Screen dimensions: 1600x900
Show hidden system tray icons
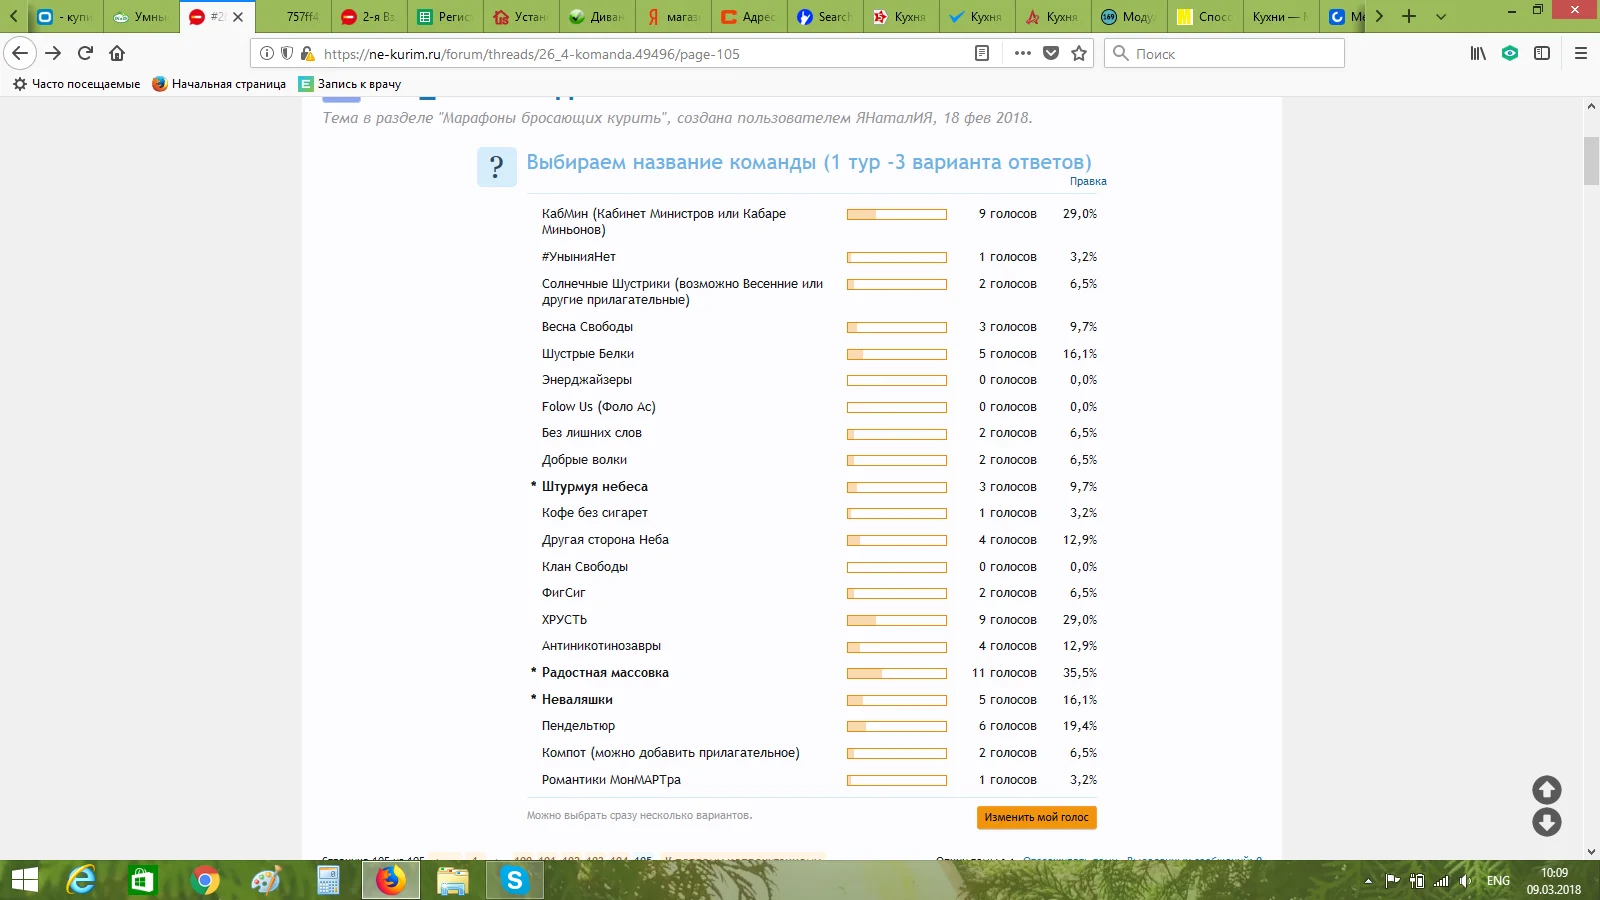(1368, 881)
